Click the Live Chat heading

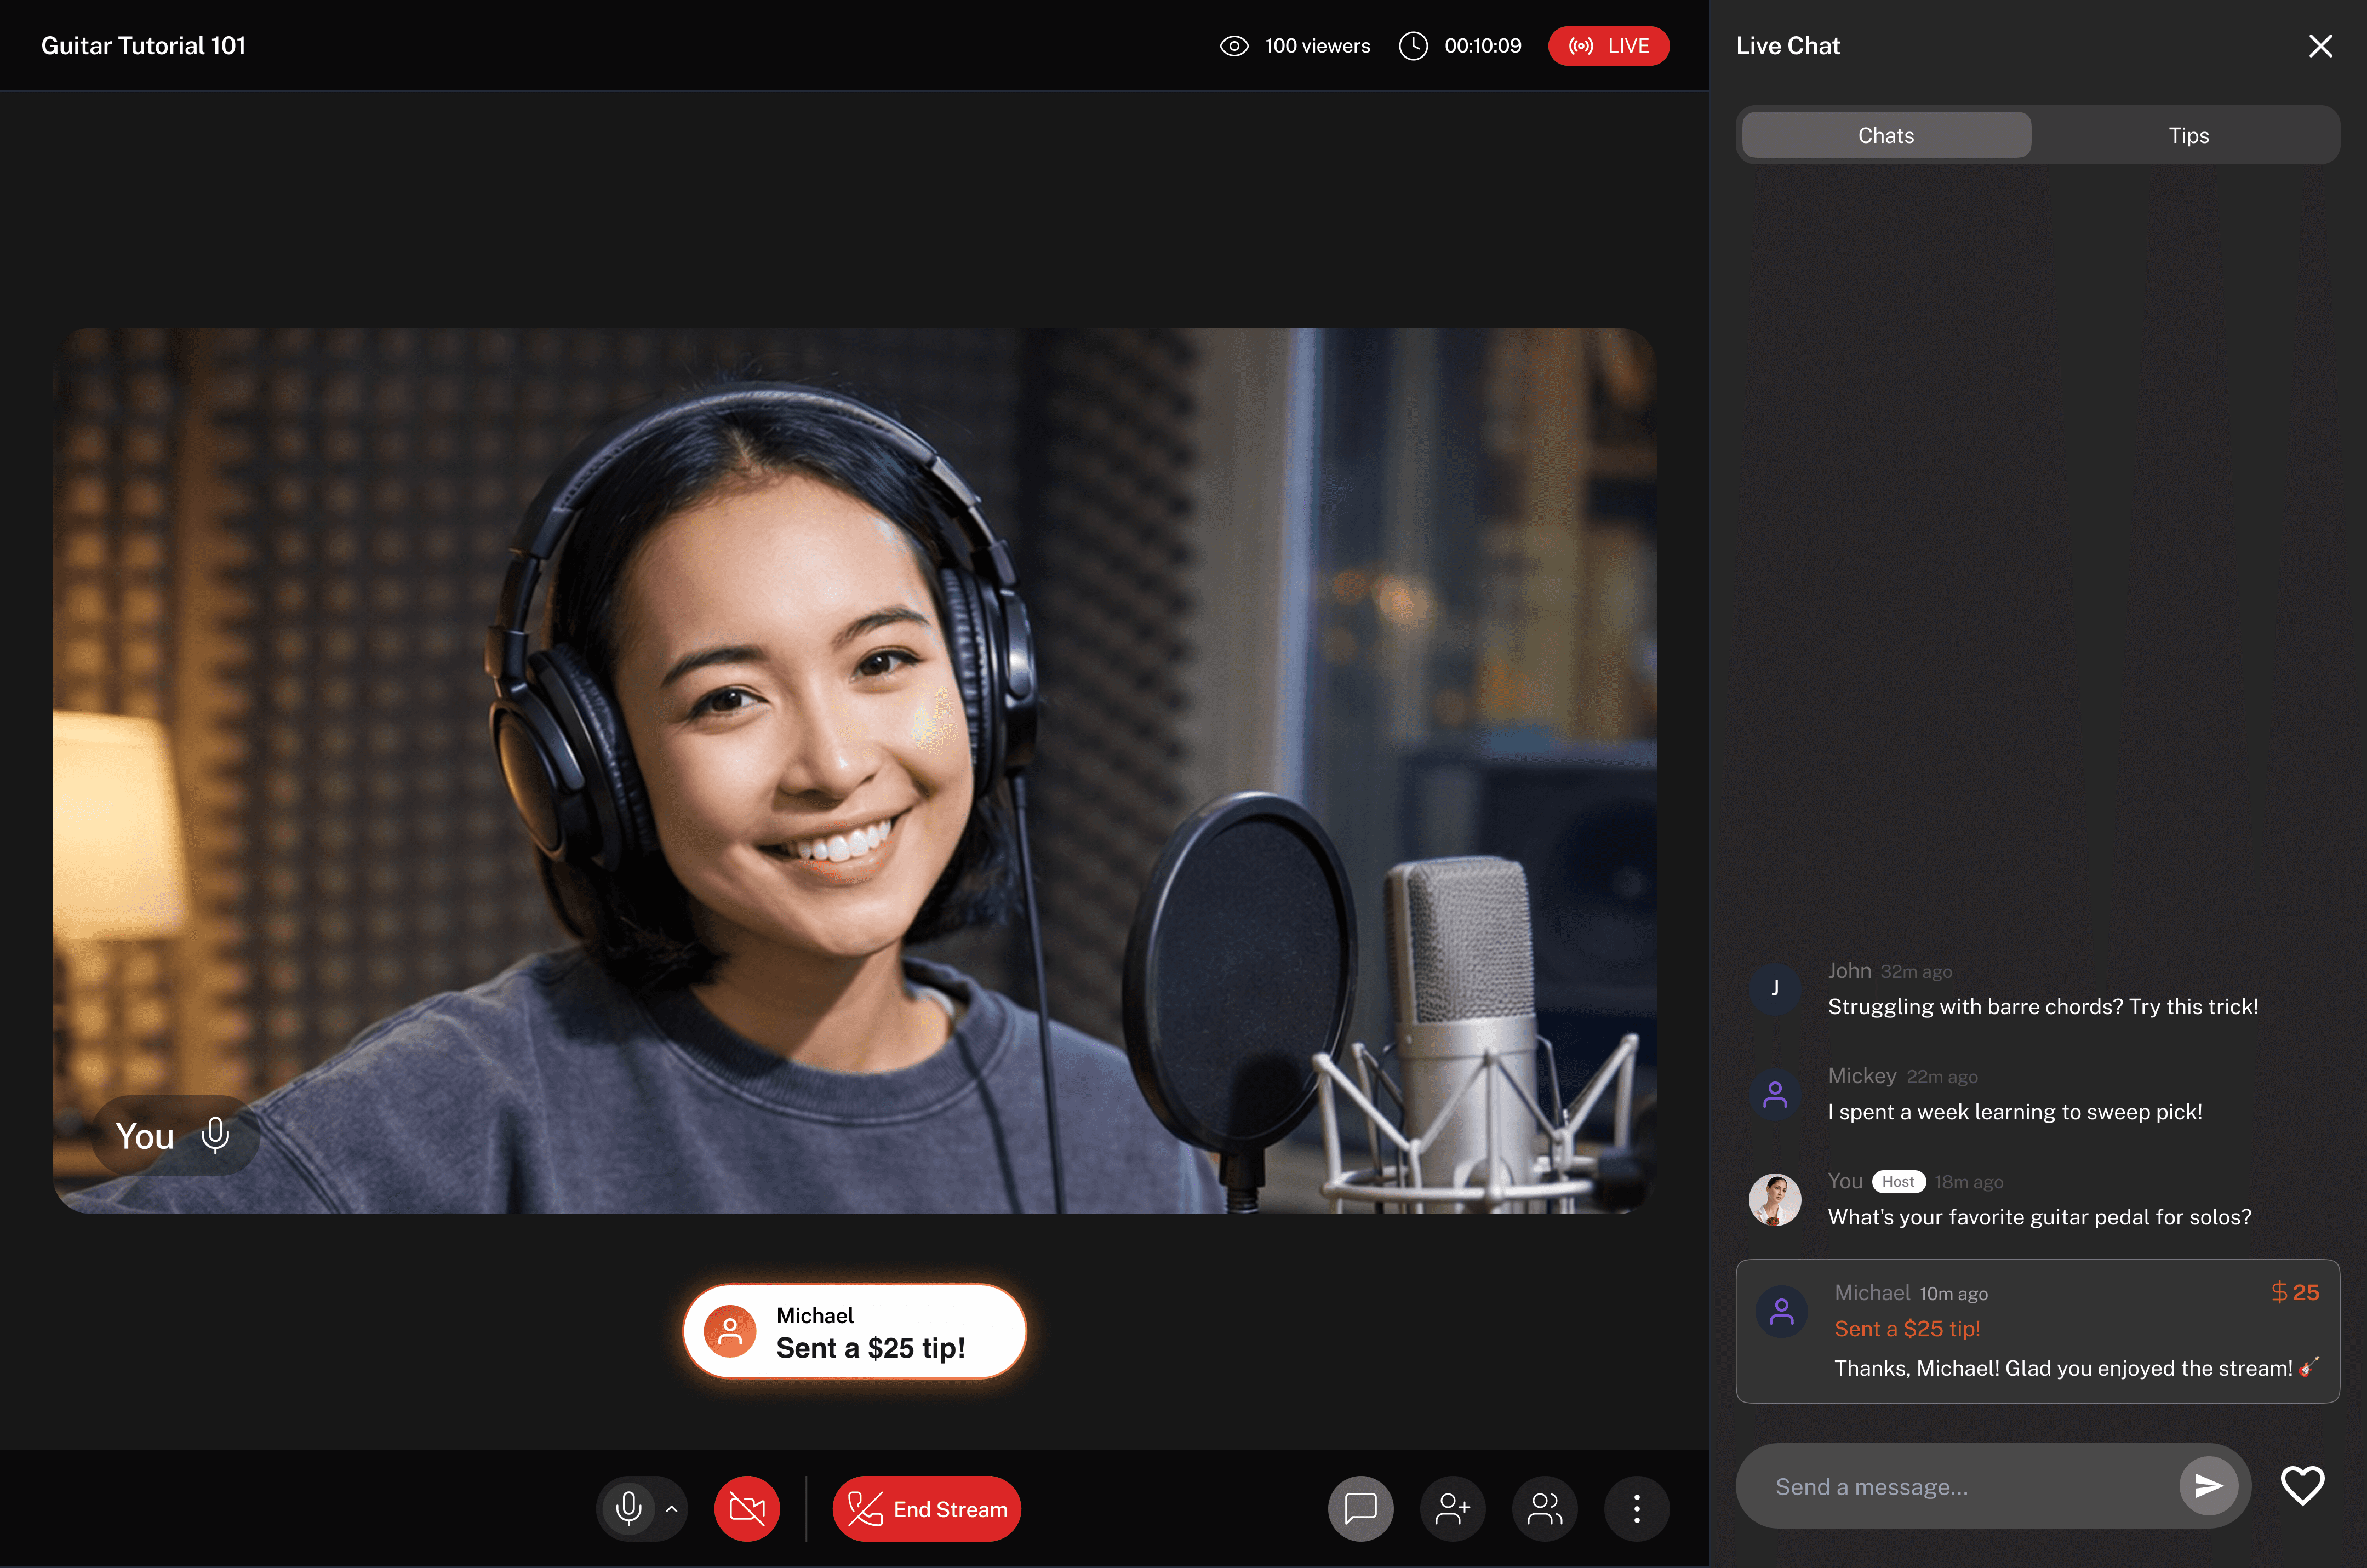tap(1787, 46)
